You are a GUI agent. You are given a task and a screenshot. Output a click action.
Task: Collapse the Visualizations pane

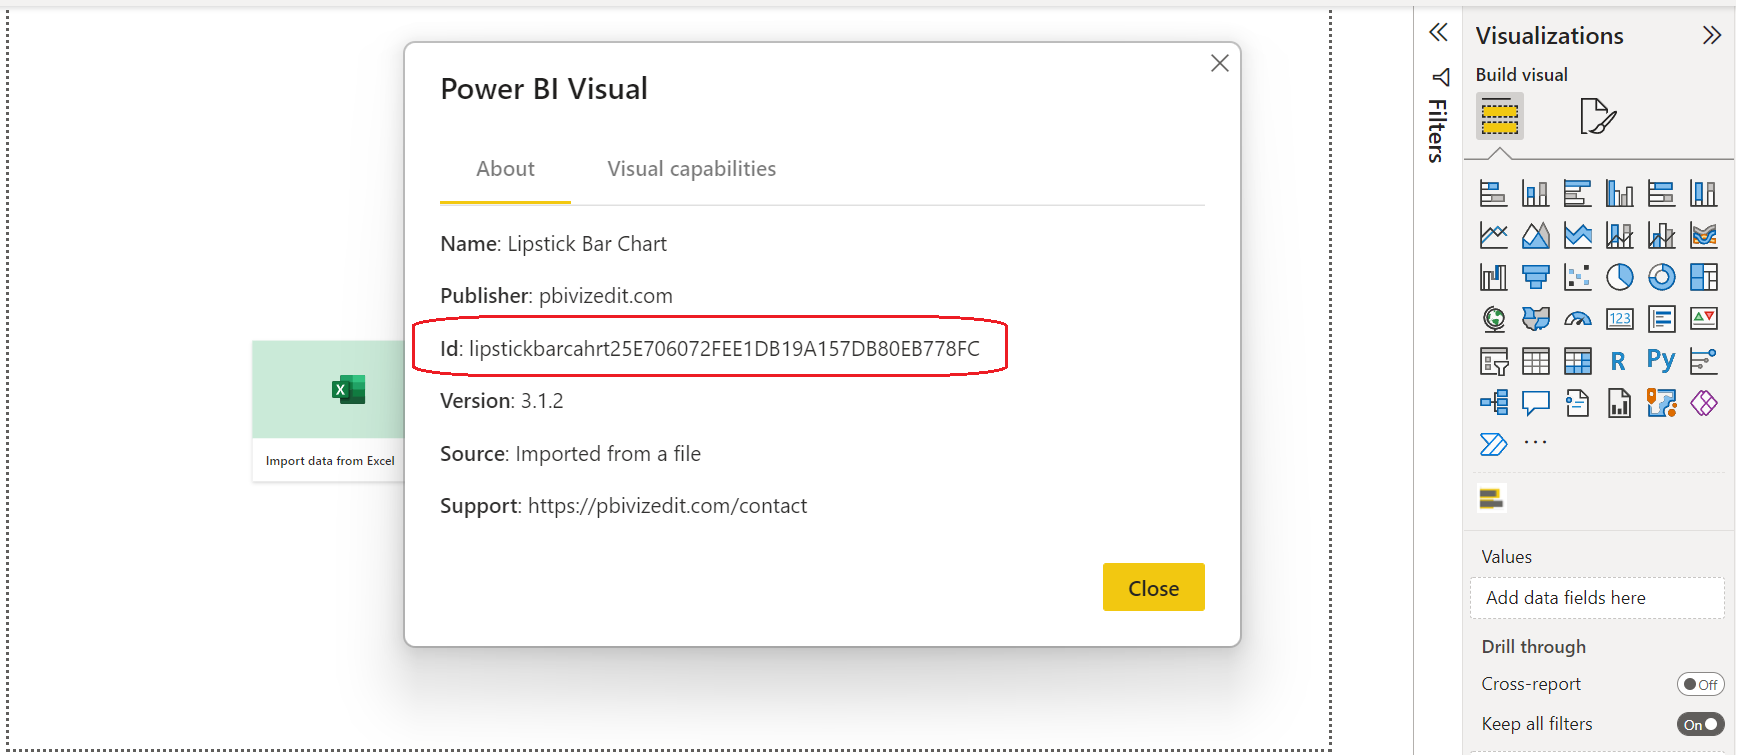click(x=1712, y=36)
